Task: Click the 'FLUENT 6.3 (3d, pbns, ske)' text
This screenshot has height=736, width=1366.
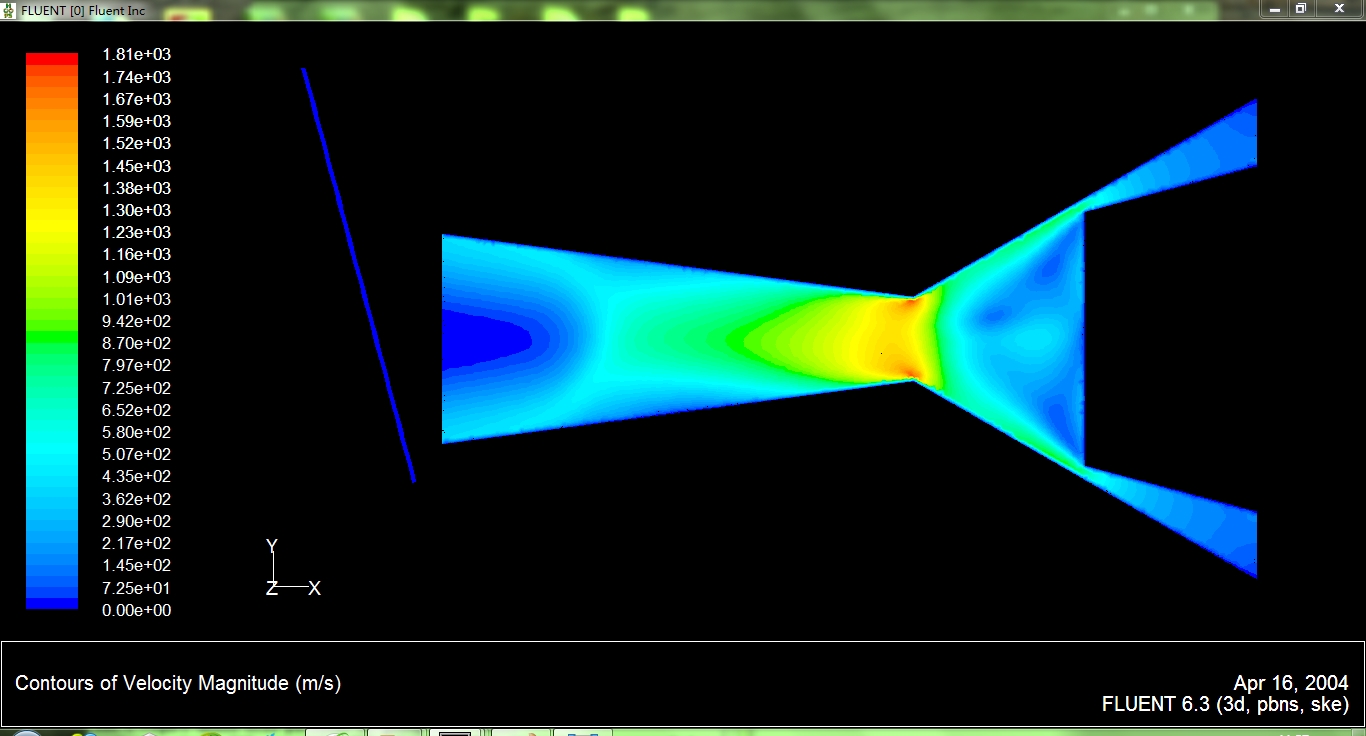Action: click(1224, 704)
